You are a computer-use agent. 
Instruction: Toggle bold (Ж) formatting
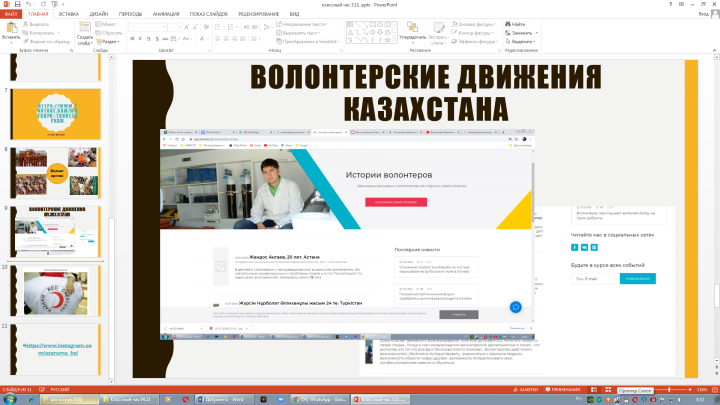tap(132, 39)
